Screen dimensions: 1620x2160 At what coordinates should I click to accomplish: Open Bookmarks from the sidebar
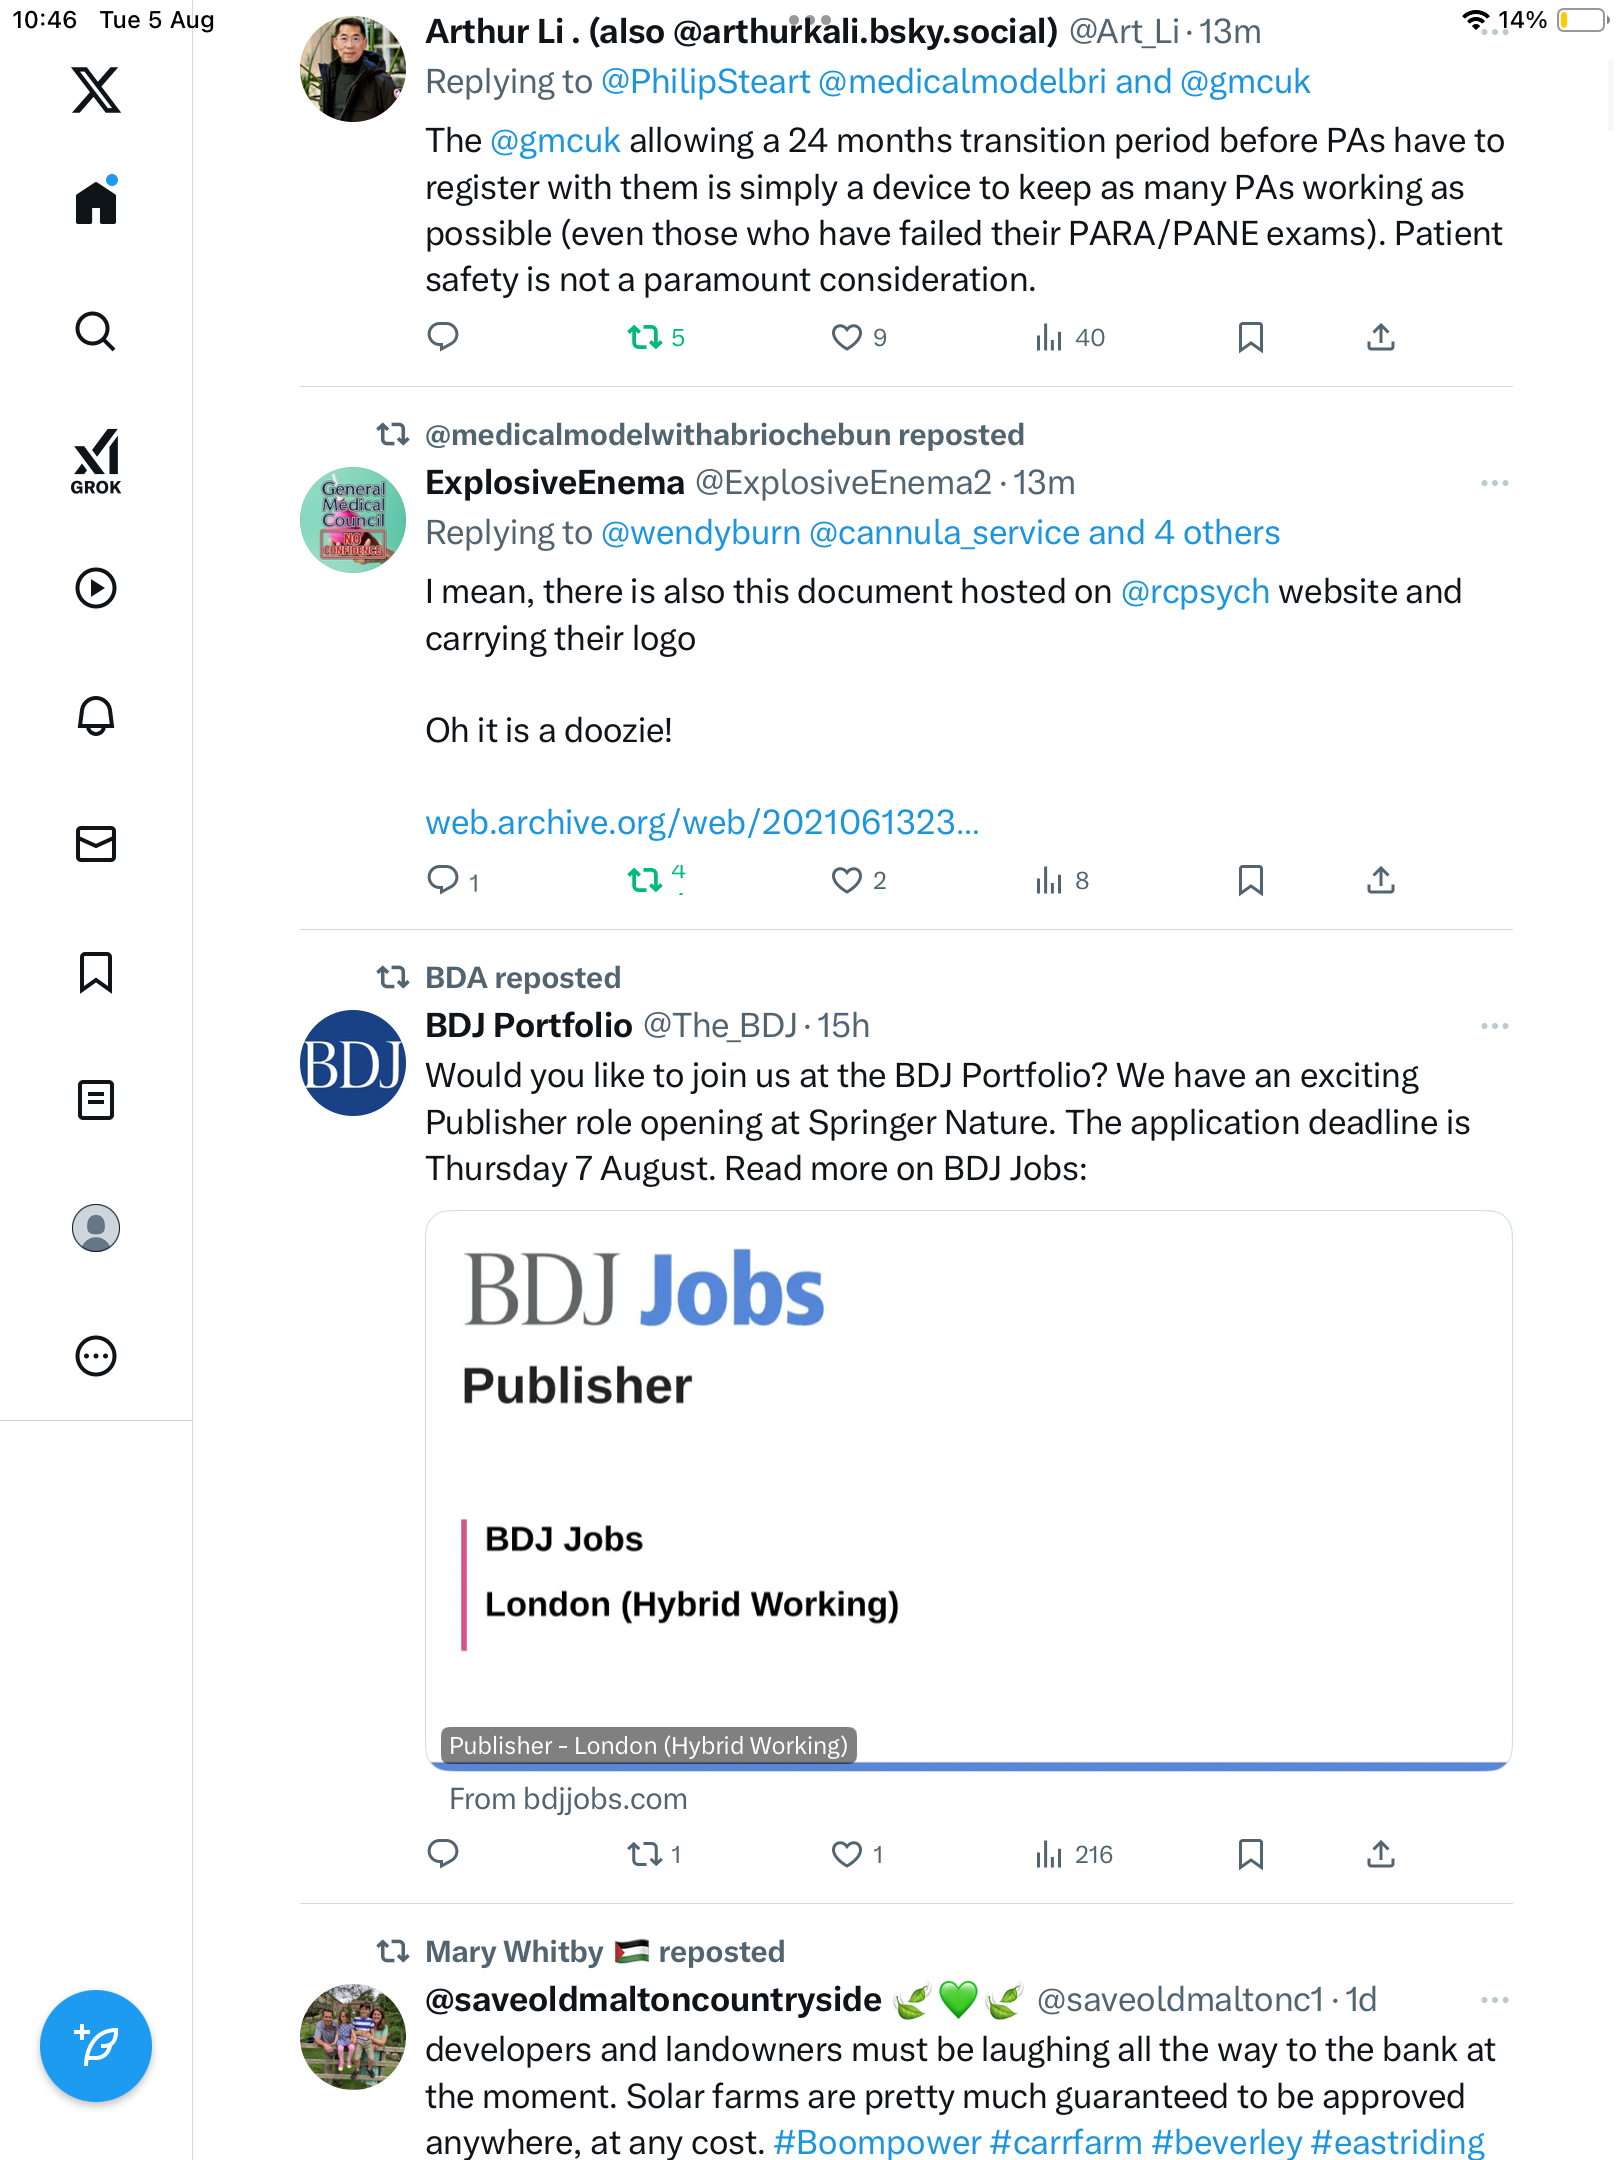(x=96, y=972)
